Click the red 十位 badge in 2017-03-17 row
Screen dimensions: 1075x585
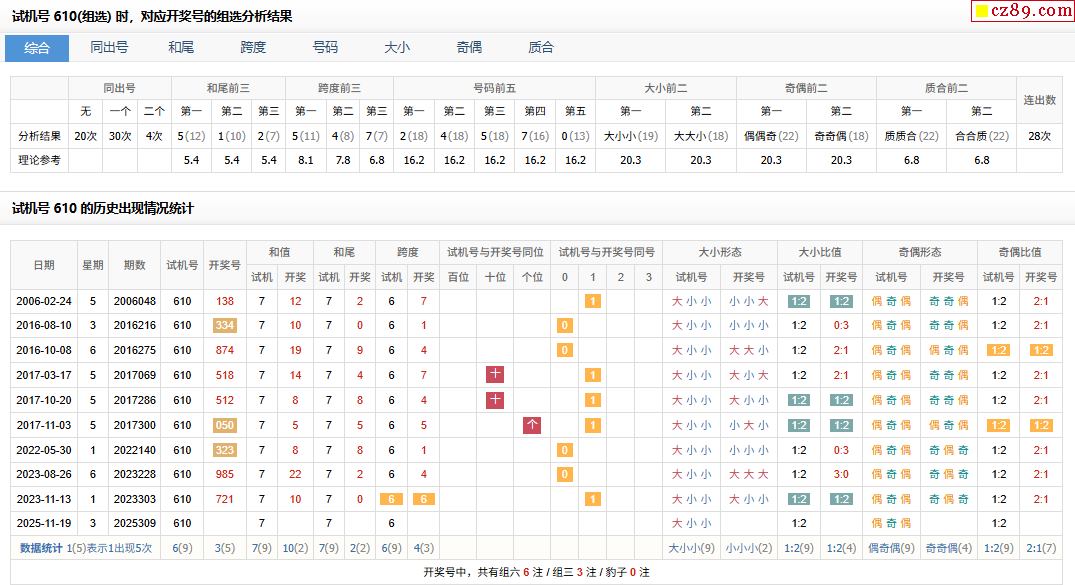[x=495, y=375]
